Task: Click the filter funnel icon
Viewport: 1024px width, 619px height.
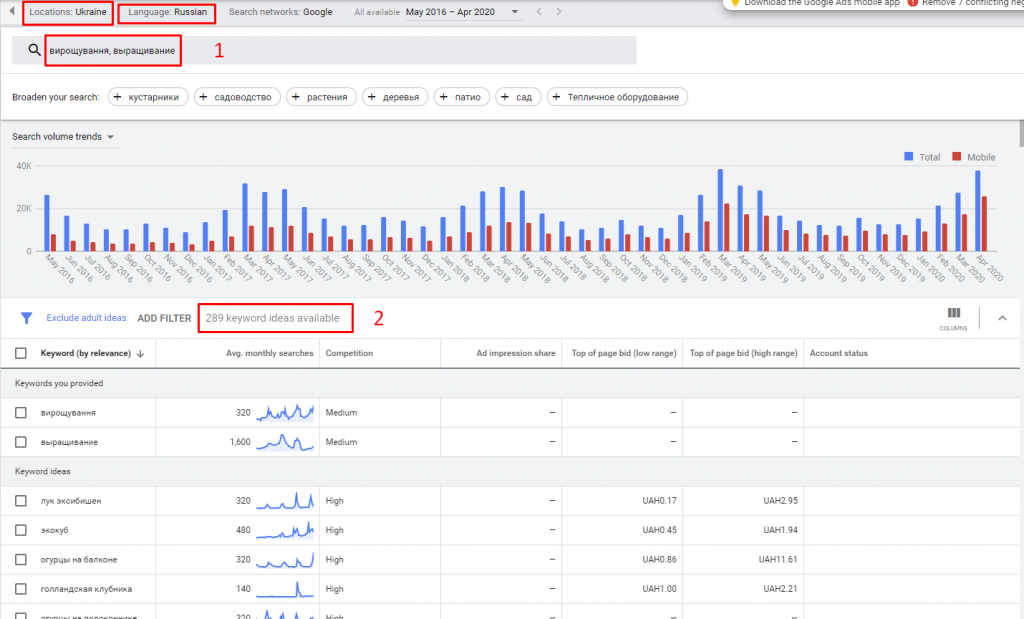Action: 28,318
